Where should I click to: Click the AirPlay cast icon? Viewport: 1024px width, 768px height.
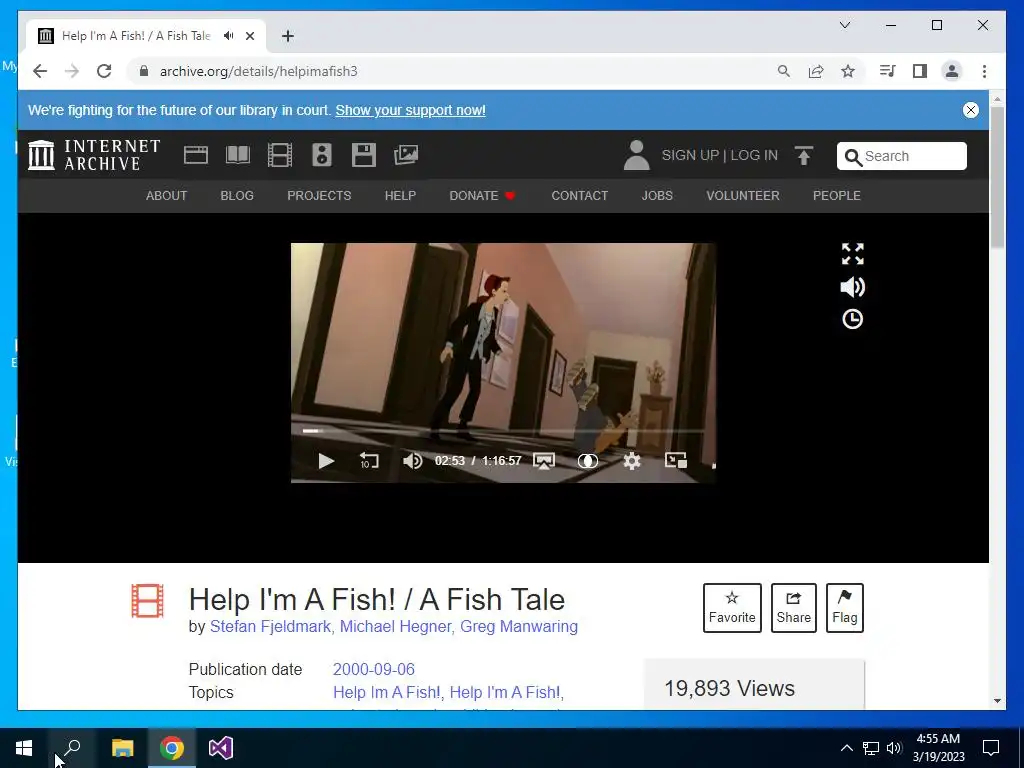pyautogui.click(x=544, y=461)
